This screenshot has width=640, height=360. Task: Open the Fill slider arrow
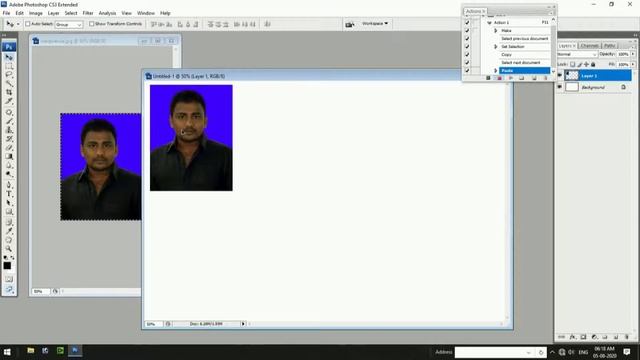click(633, 64)
